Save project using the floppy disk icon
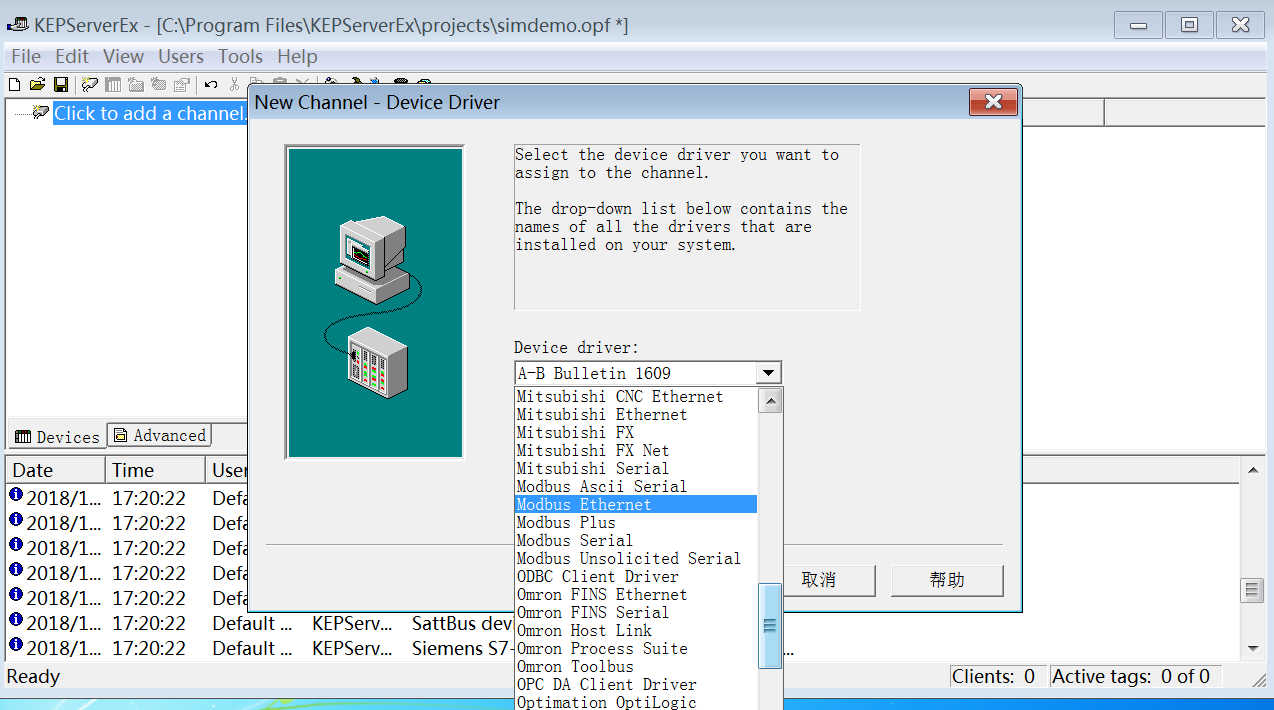Image resolution: width=1274 pixels, height=710 pixels. point(61,85)
